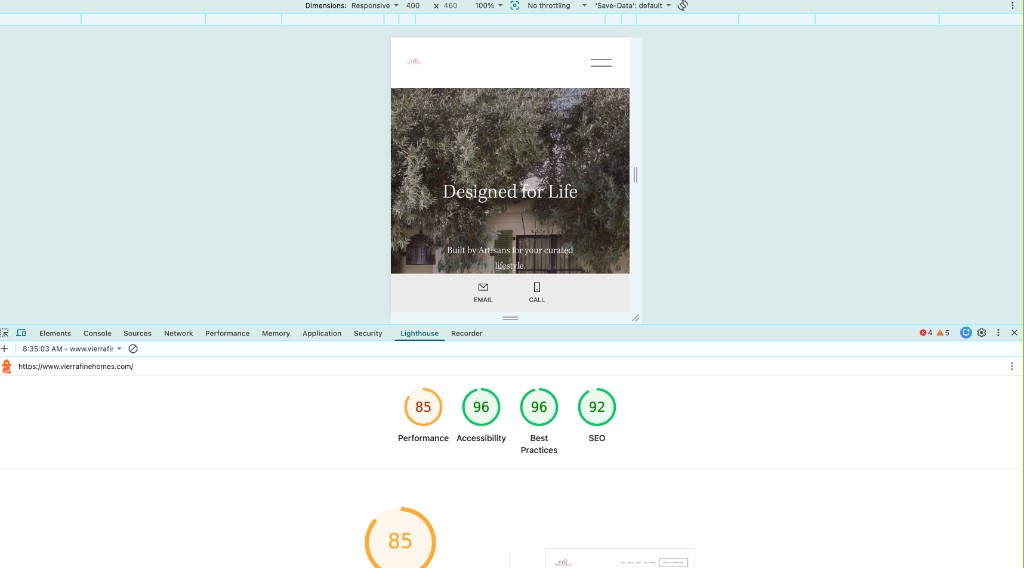Click the viewport corner resize handle
The width and height of the screenshot is (1024, 568).
point(635,318)
